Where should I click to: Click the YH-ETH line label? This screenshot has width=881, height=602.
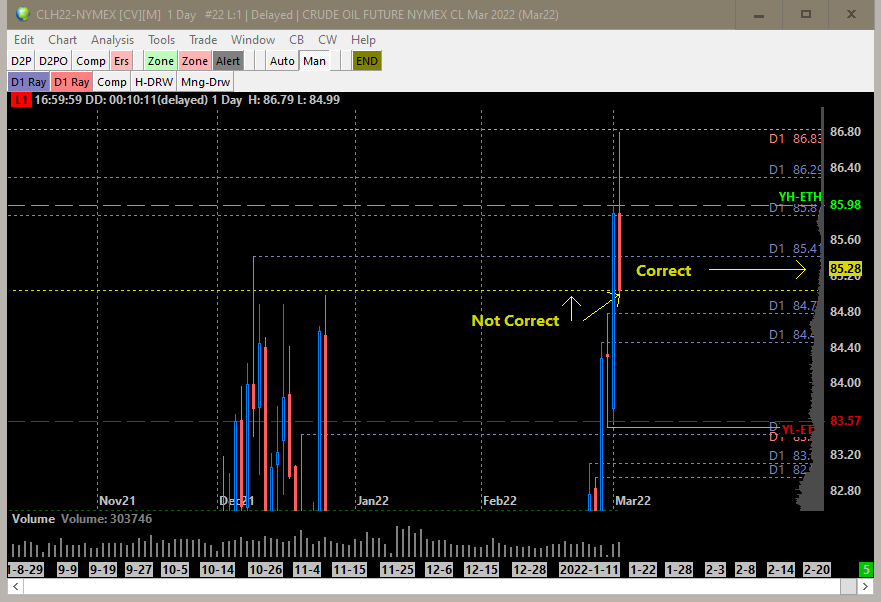800,196
